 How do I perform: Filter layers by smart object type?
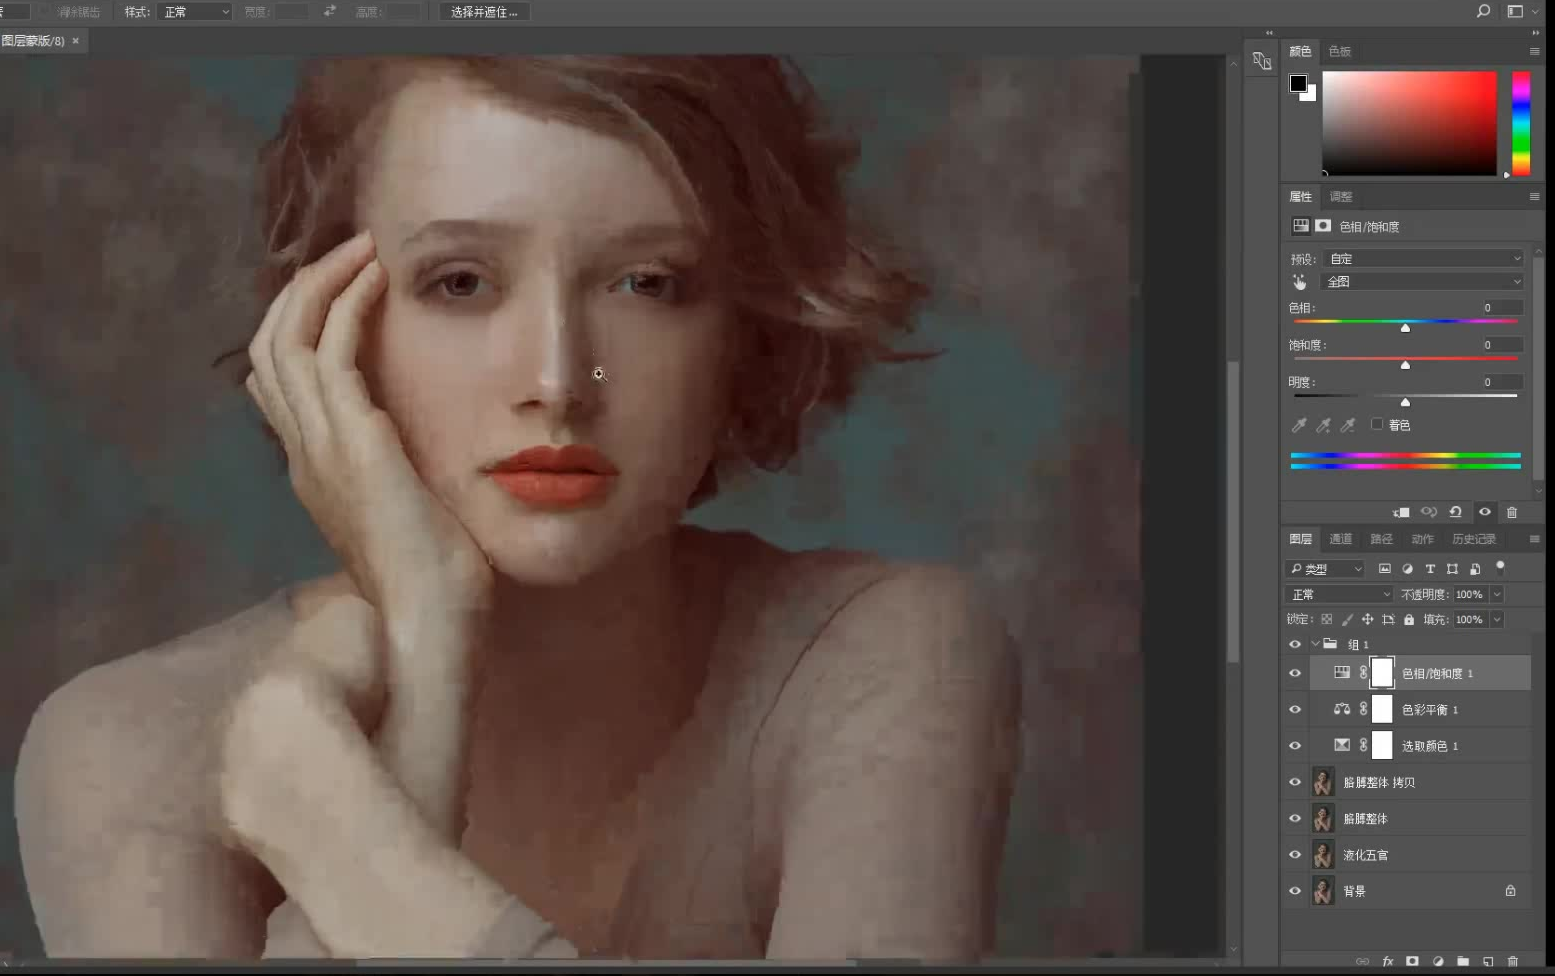click(1475, 568)
